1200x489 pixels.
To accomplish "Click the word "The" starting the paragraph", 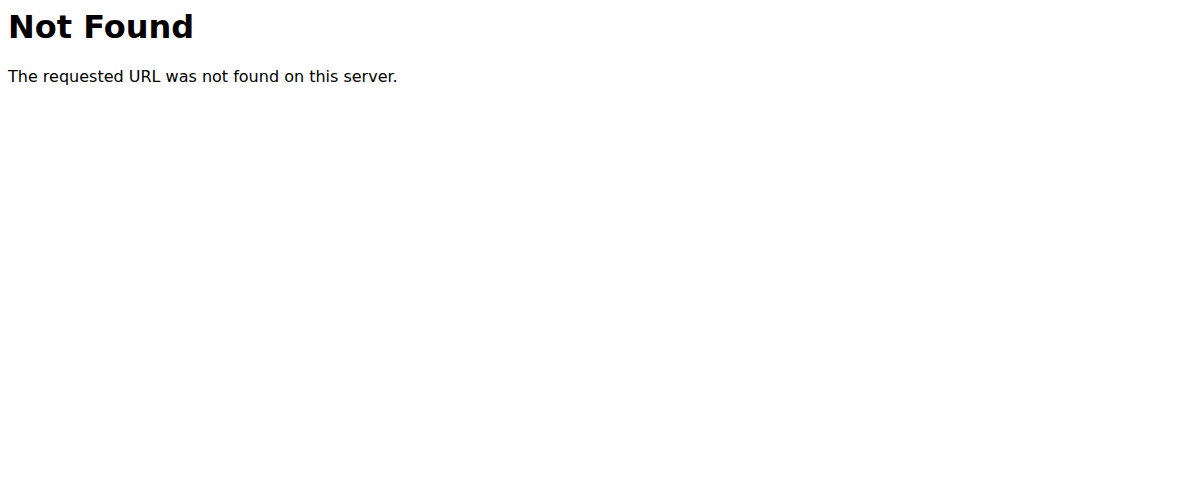I will 23,77.
